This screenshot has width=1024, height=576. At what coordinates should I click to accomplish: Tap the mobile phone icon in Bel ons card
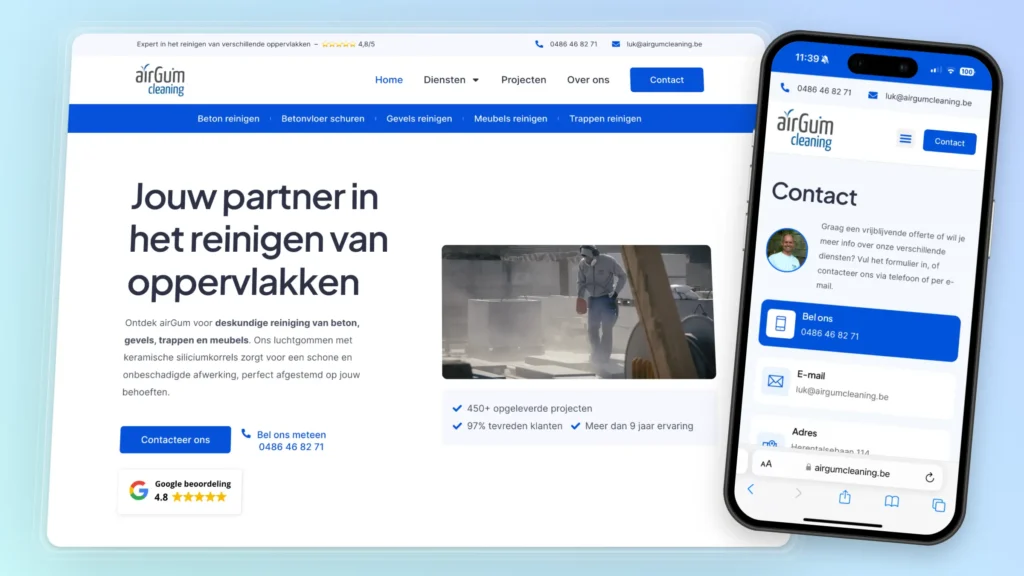coord(780,323)
